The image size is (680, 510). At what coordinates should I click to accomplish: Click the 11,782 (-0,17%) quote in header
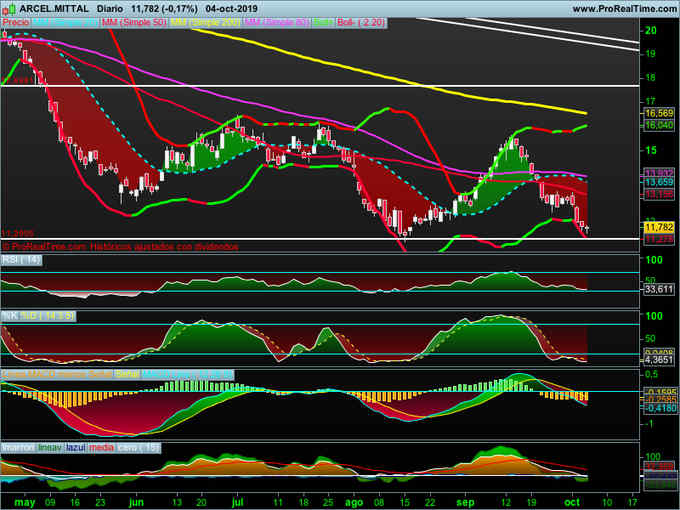(x=165, y=9)
